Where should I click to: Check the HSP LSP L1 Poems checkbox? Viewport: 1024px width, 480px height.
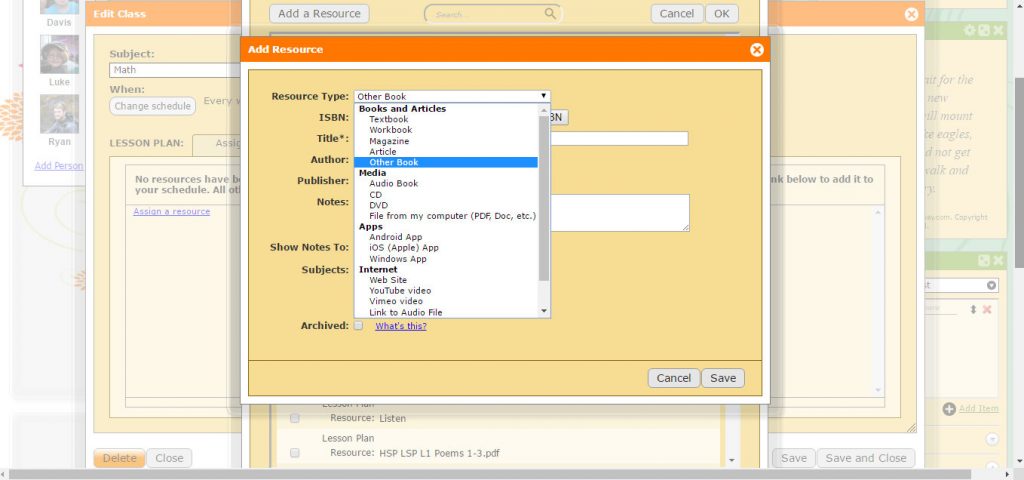click(x=295, y=453)
